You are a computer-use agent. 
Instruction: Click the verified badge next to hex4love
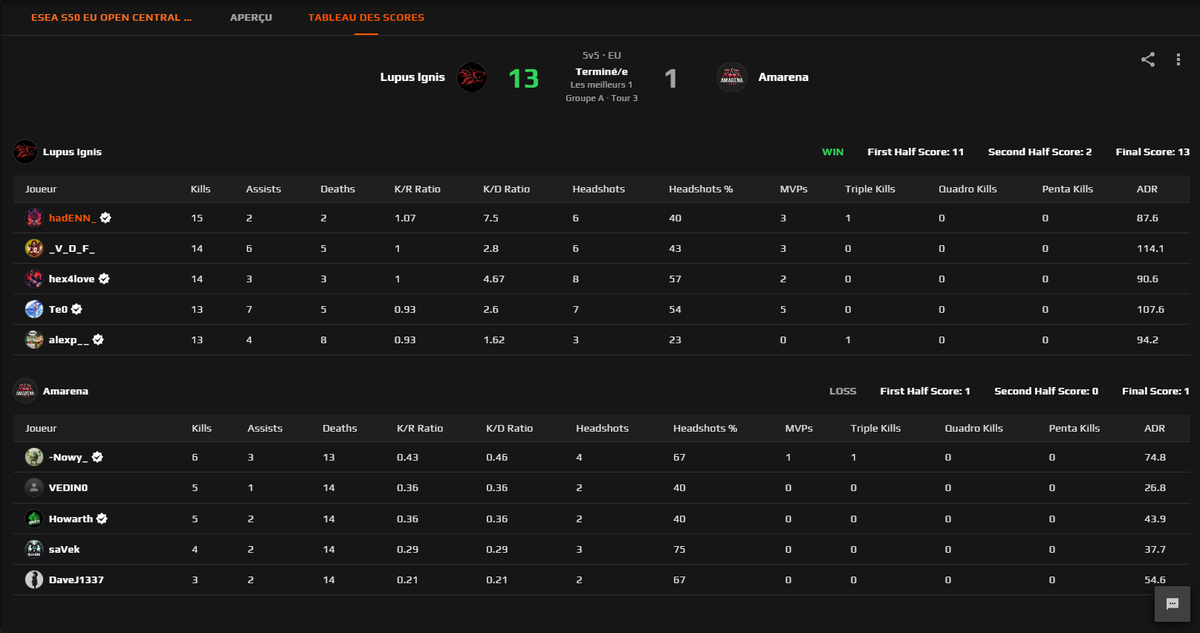(104, 279)
